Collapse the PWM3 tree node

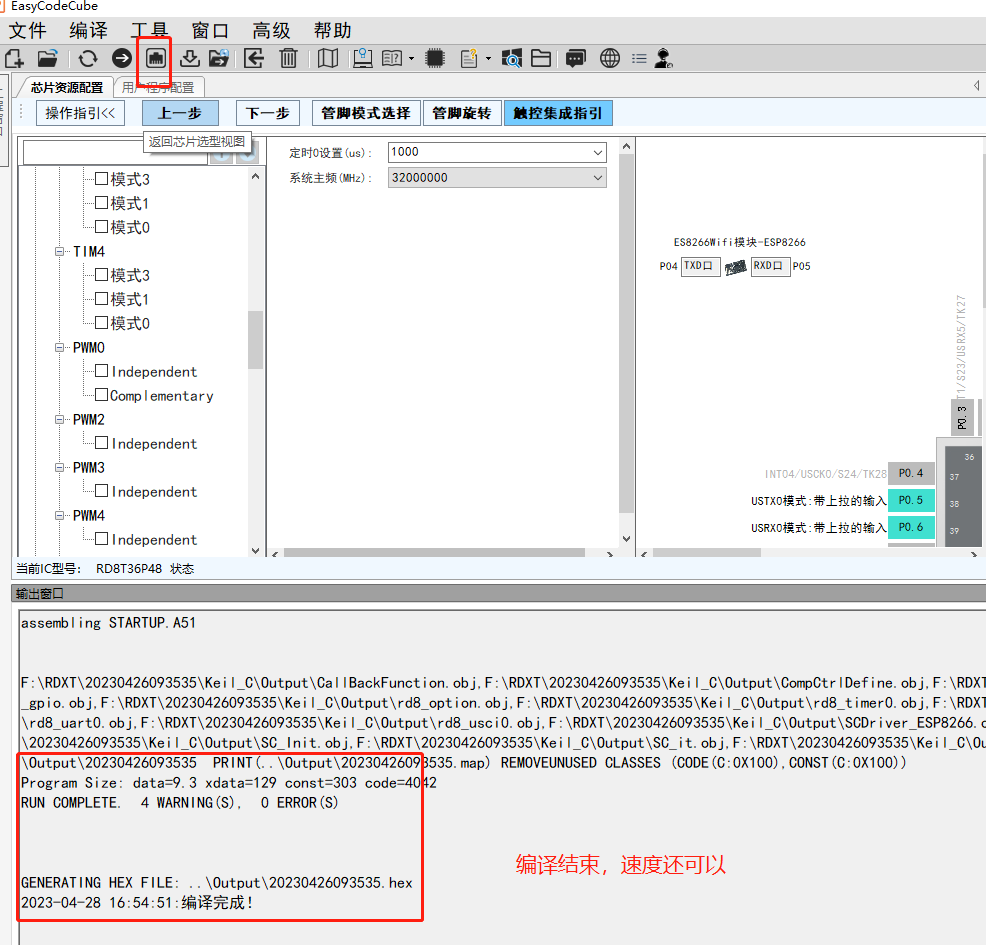[59, 467]
